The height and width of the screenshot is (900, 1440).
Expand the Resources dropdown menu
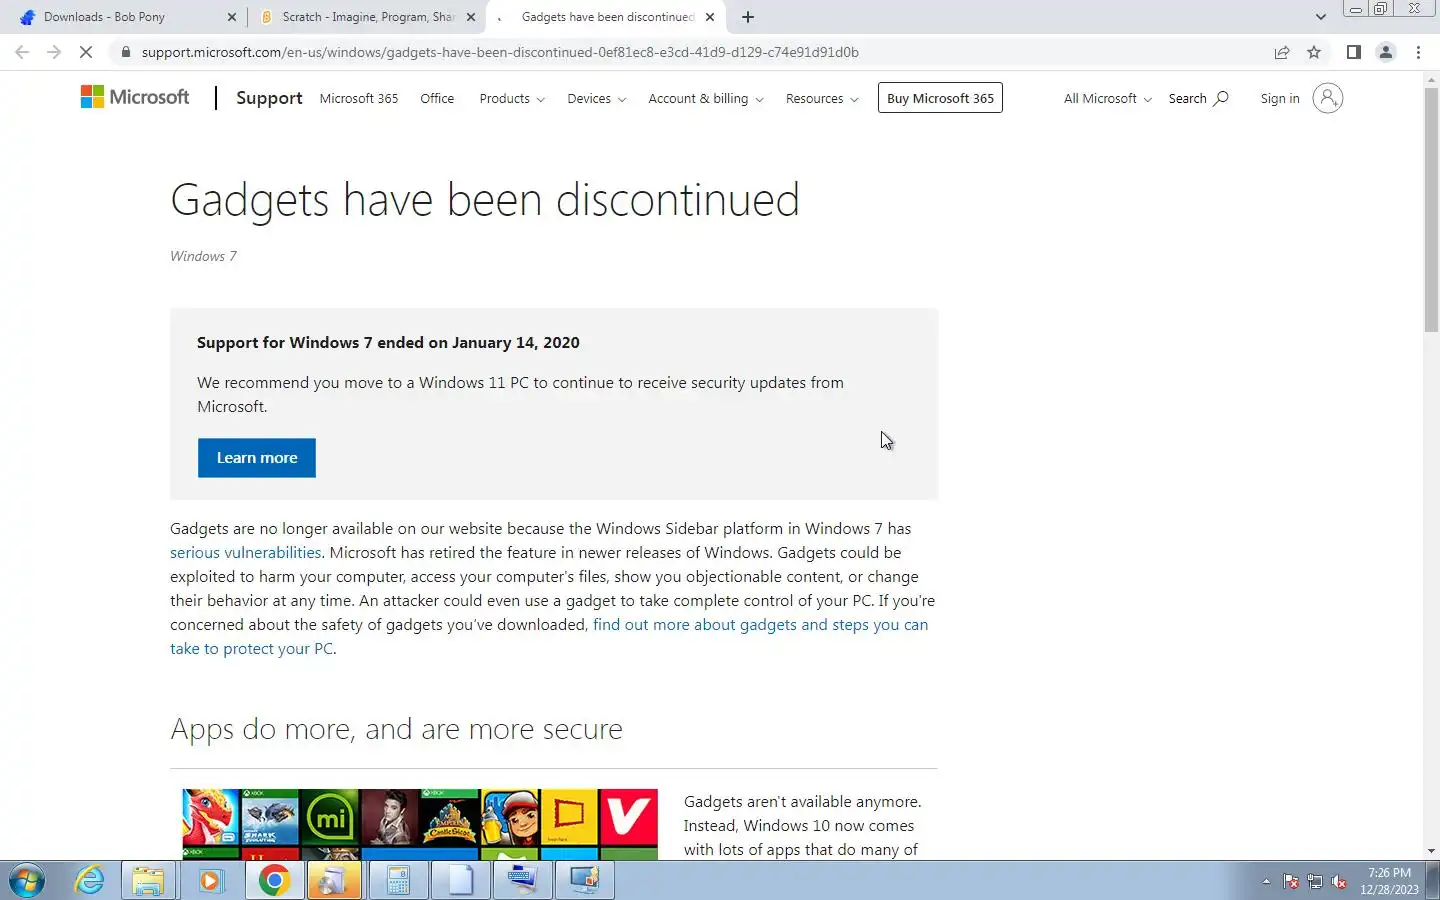tap(822, 98)
